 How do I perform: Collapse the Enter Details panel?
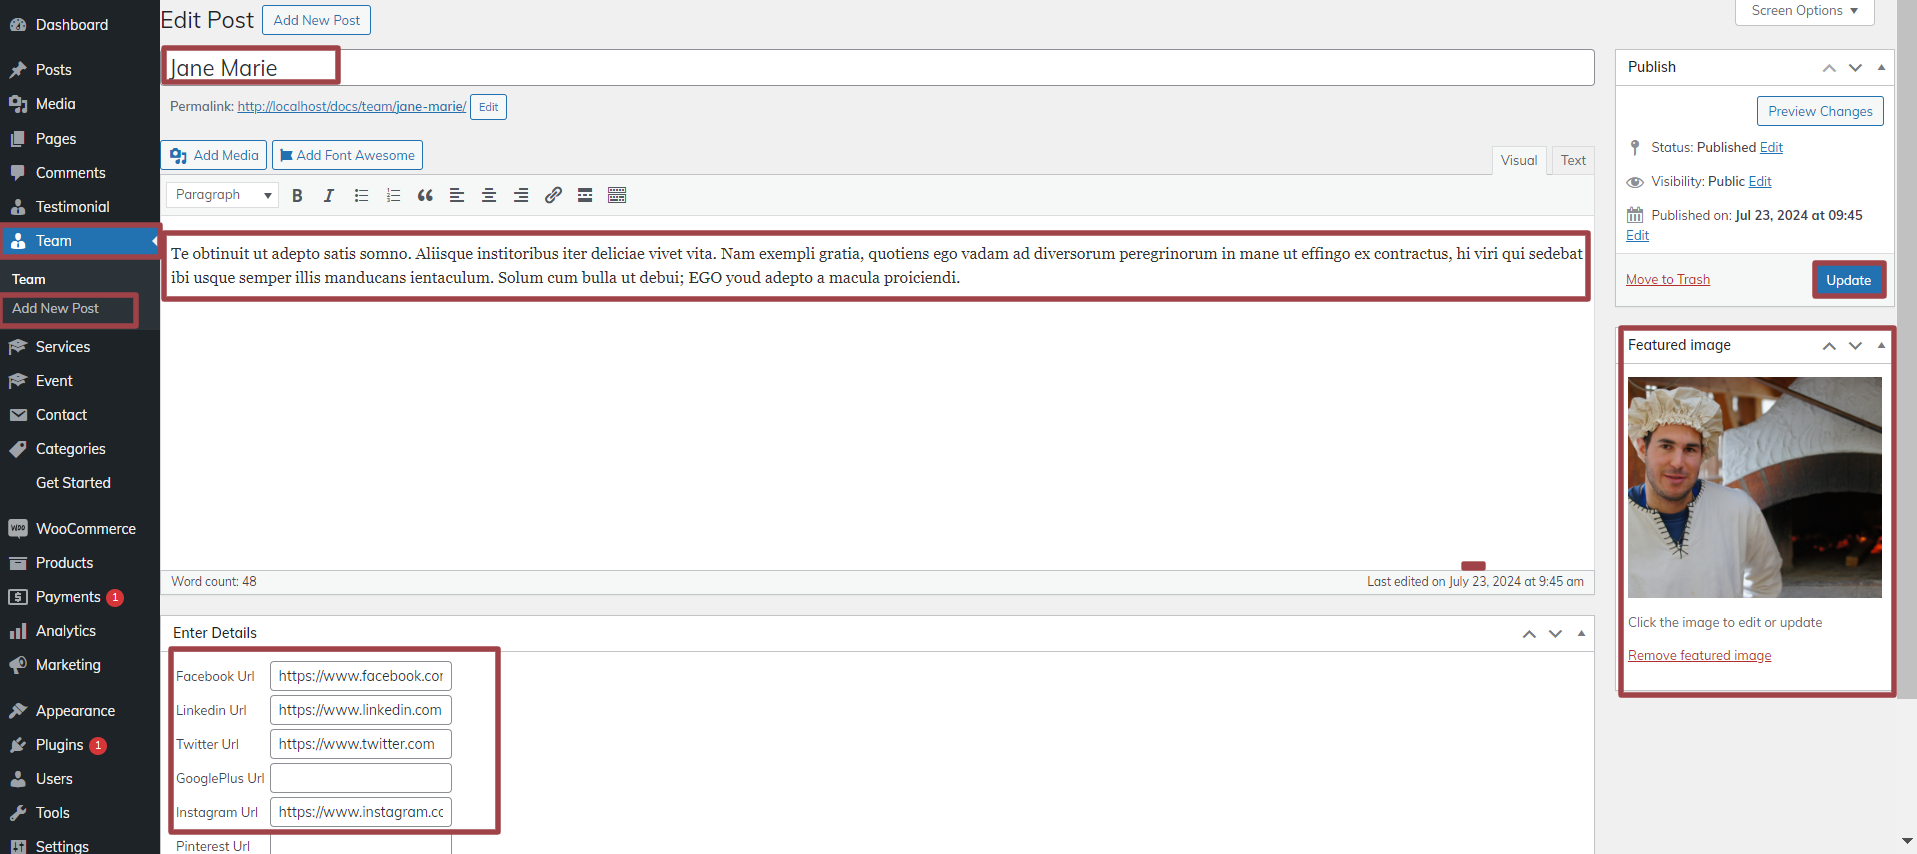tap(1581, 633)
